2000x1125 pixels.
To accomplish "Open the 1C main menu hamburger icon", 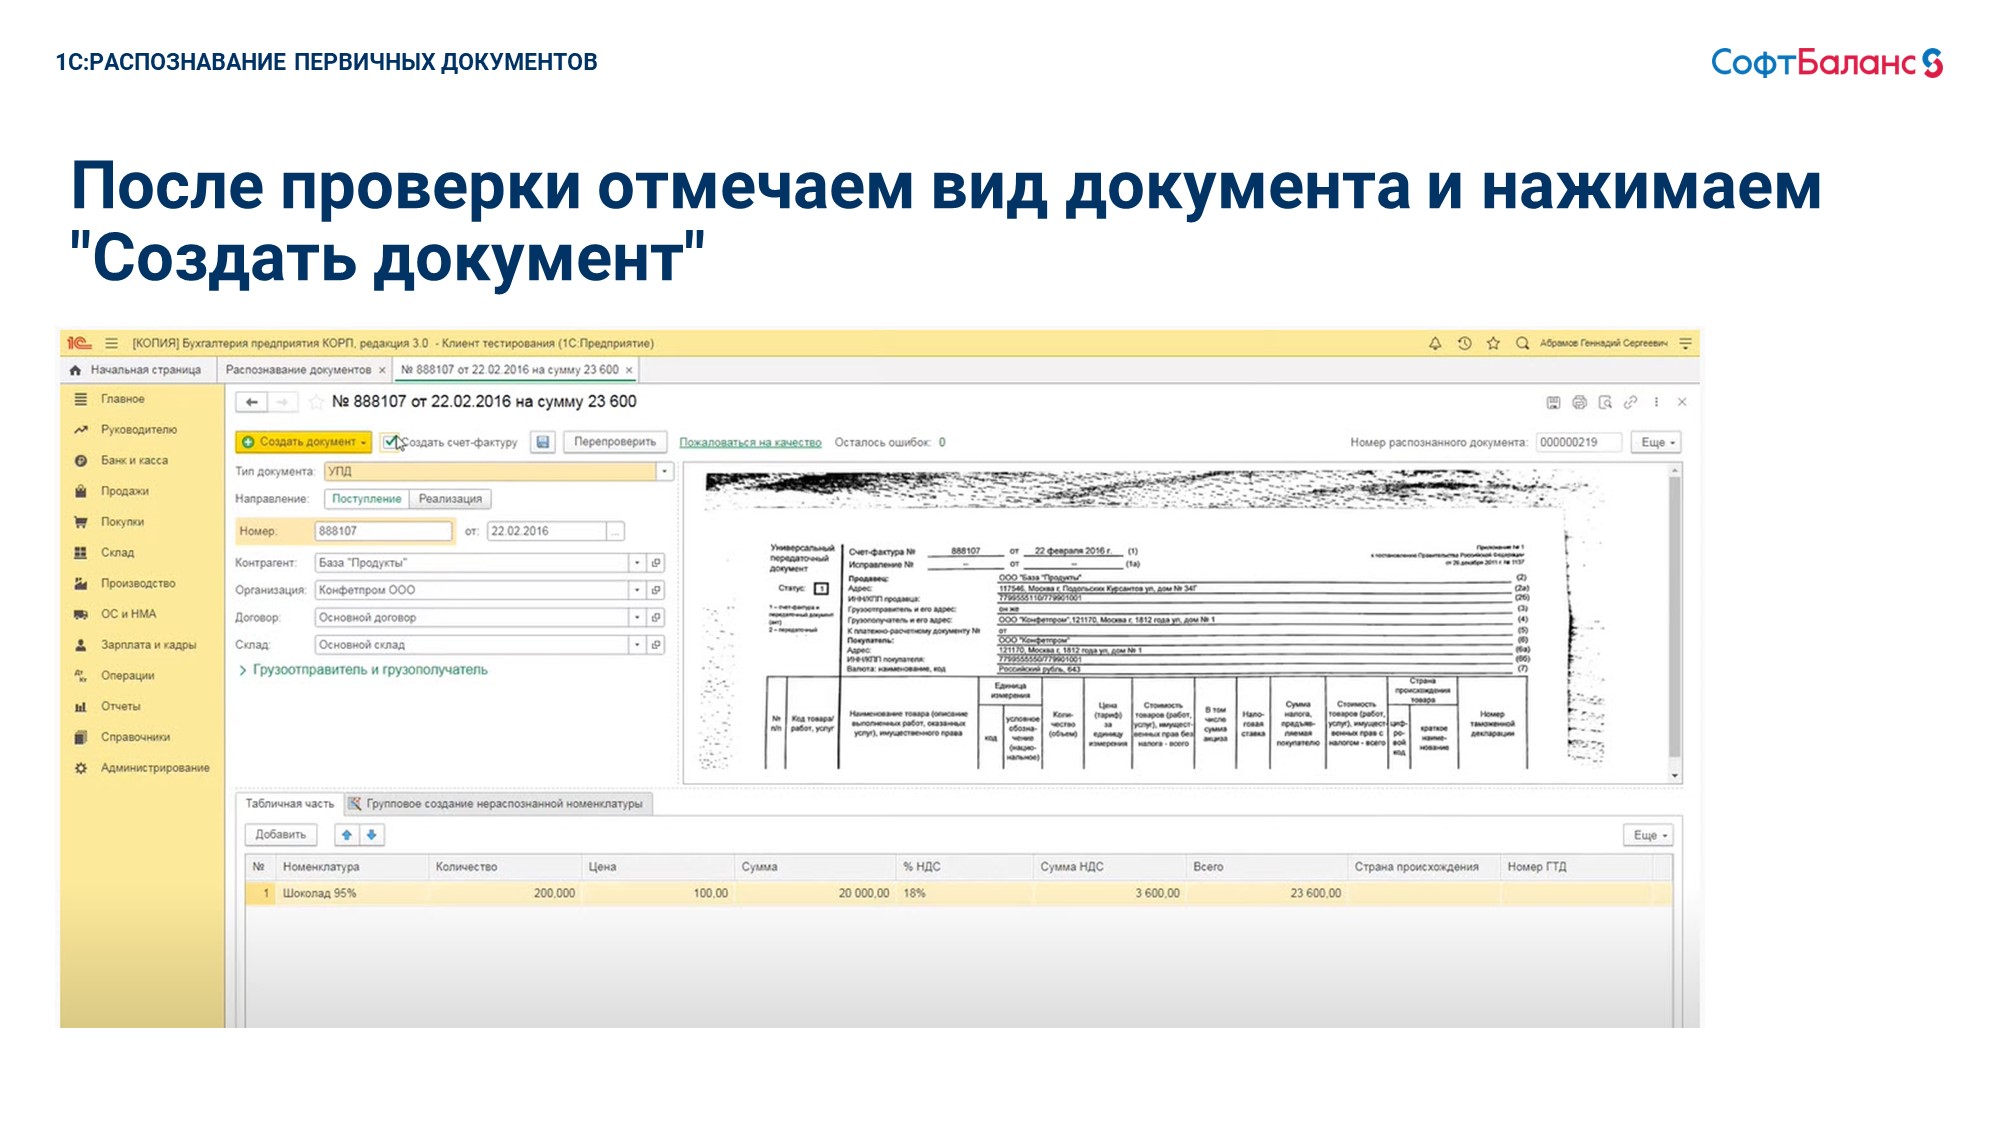I will (111, 343).
